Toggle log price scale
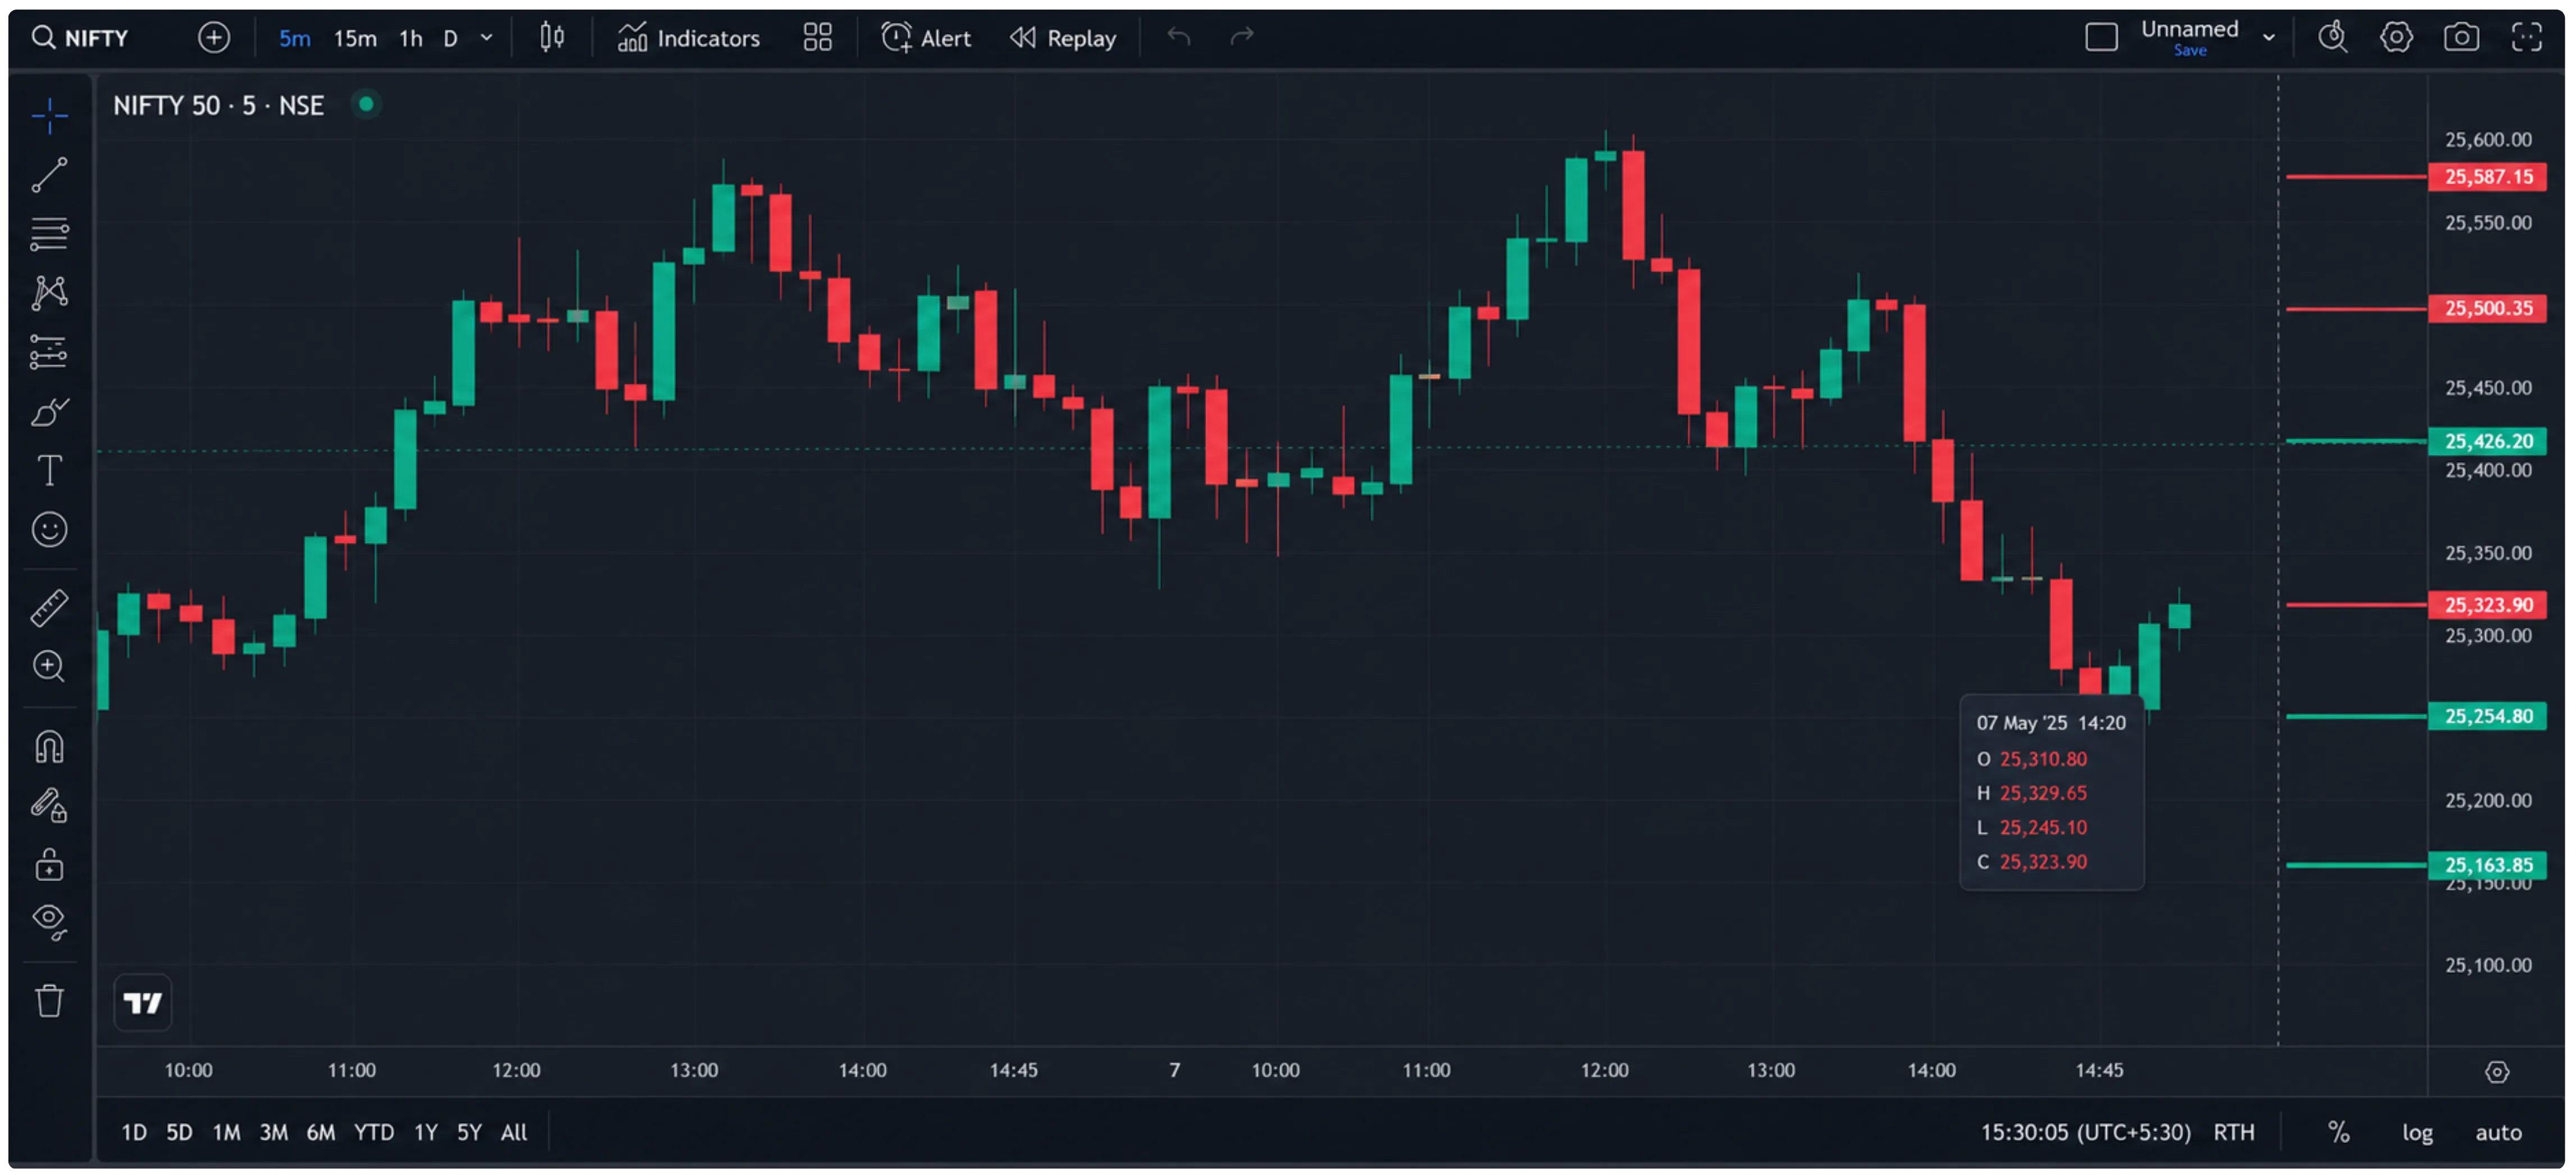Viewport: 2576px width, 1175px height. click(2417, 1132)
